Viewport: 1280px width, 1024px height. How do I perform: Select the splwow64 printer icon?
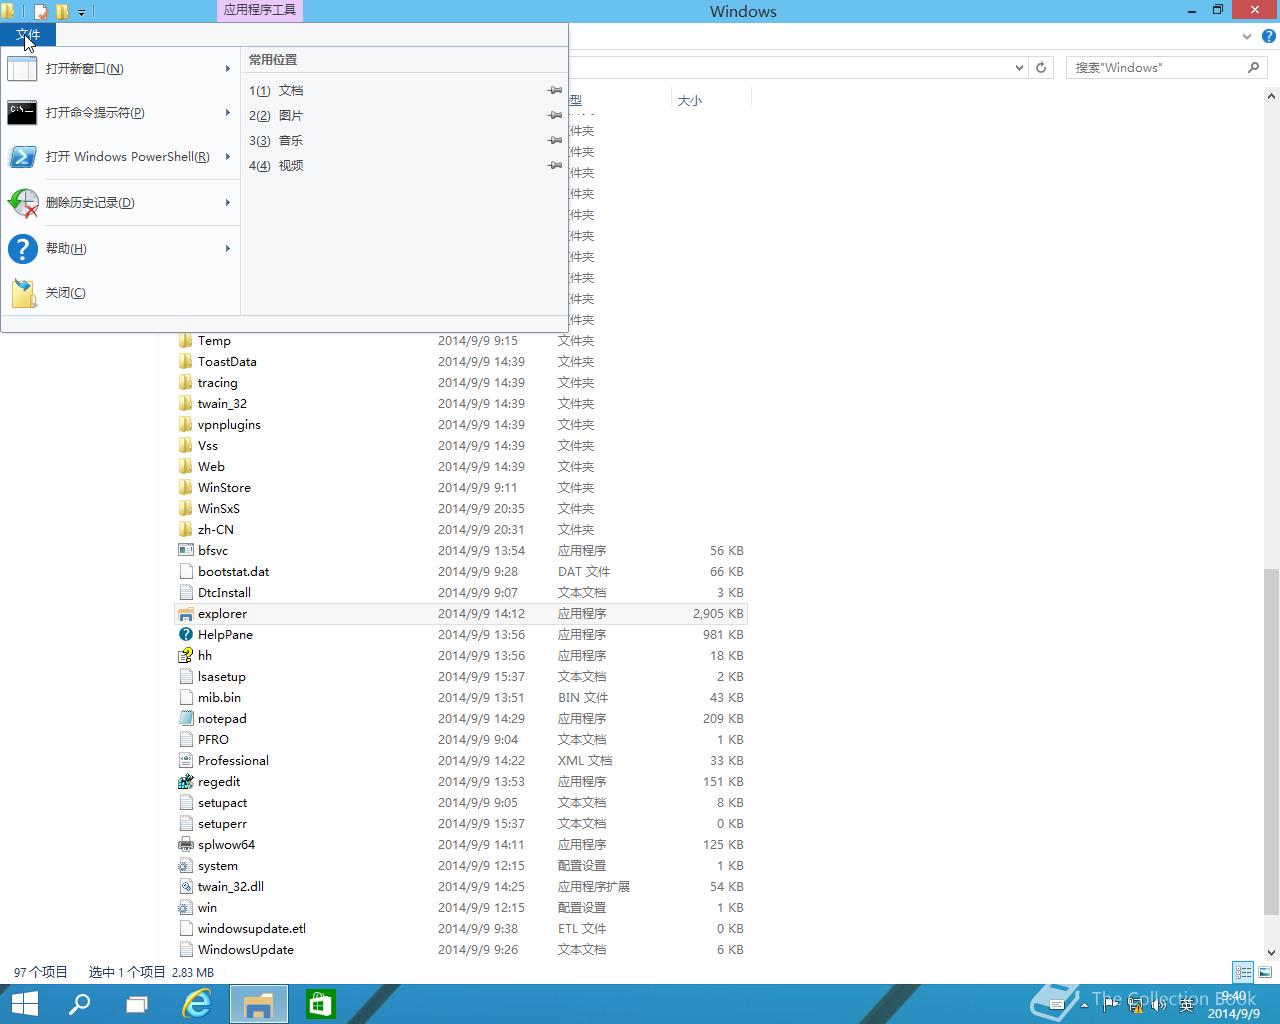point(185,845)
